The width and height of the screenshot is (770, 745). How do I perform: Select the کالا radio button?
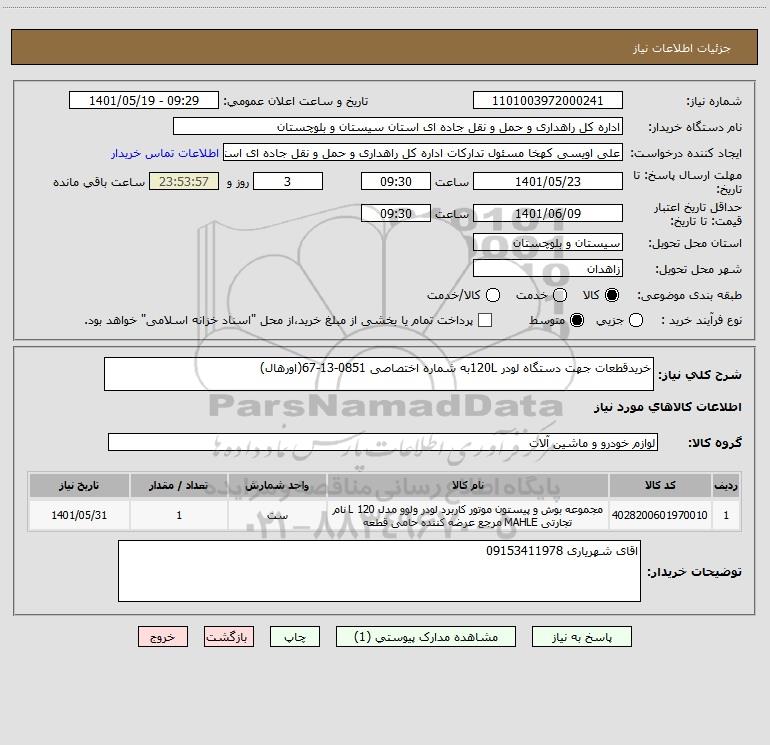612,295
